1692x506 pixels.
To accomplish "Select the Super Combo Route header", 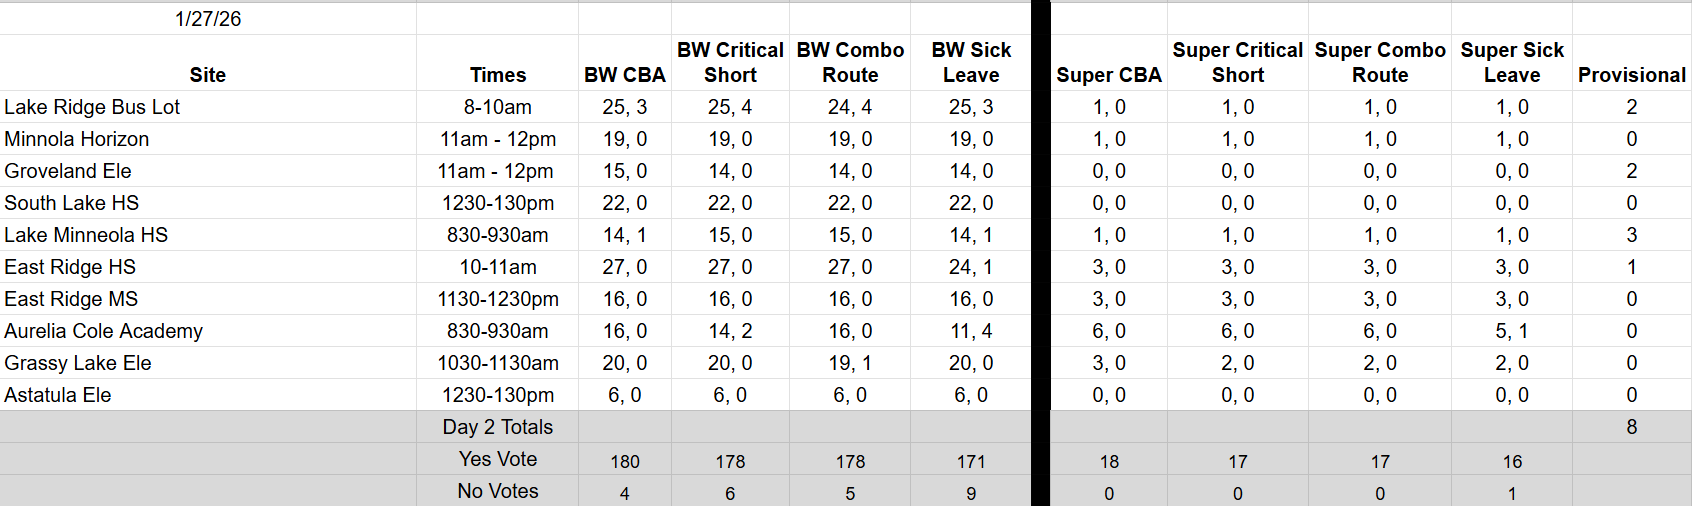I will click(x=1380, y=63).
